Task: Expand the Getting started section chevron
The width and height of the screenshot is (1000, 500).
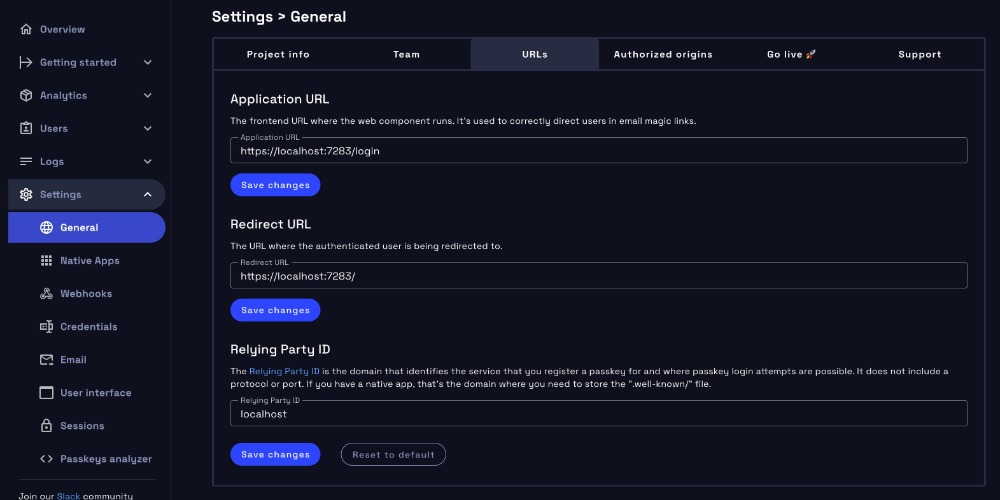Action: (x=147, y=62)
